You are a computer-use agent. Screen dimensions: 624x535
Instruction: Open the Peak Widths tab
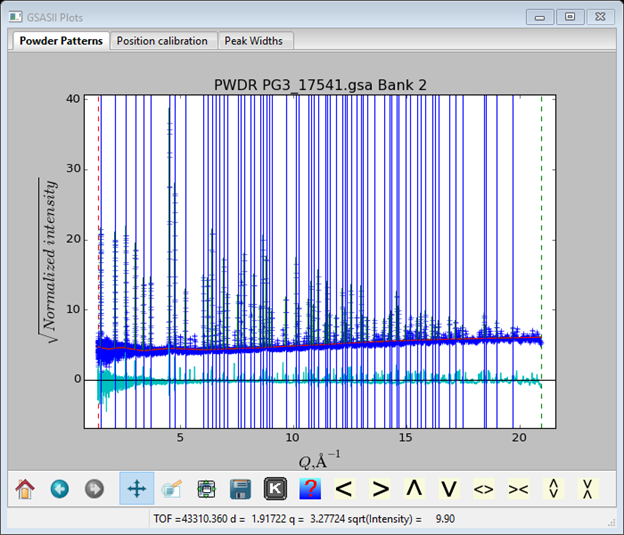click(x=253, y=41)
